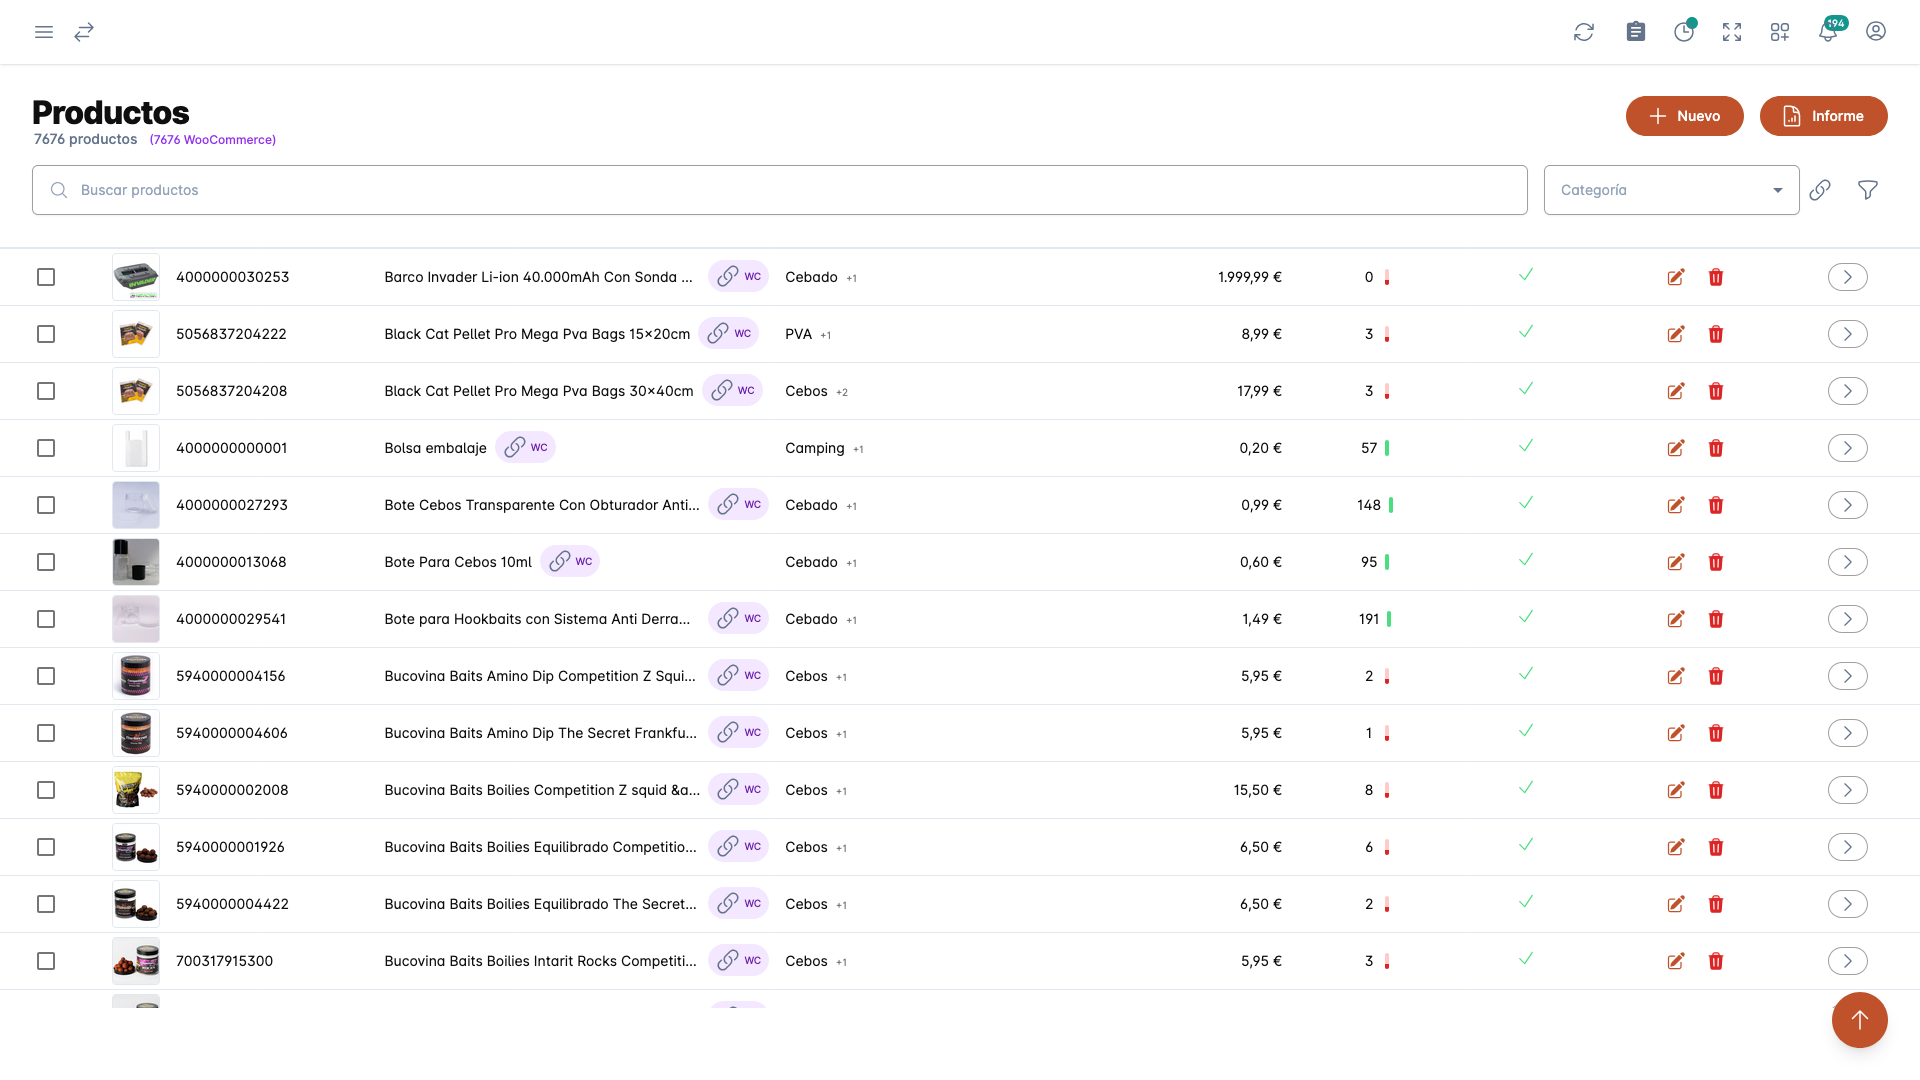The height and width of the screenshot is (1080, 1920).
Task: Click the swap arrows icon in header
Action: coord(84,32)
